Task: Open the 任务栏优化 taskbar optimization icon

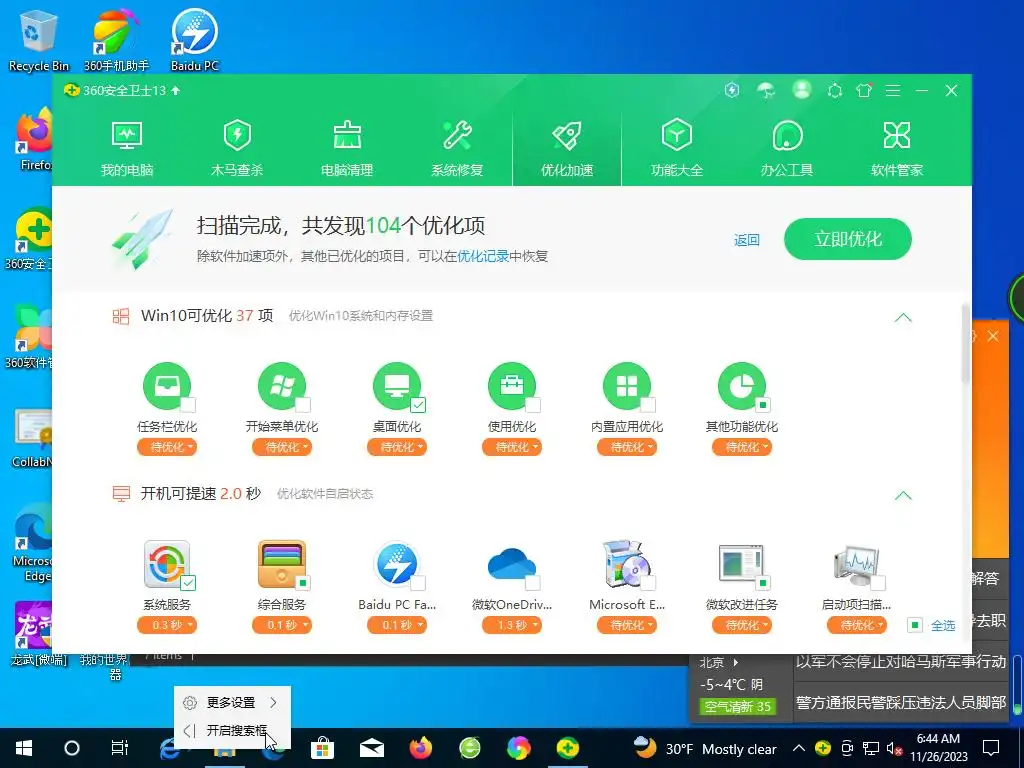Action: 167,386
